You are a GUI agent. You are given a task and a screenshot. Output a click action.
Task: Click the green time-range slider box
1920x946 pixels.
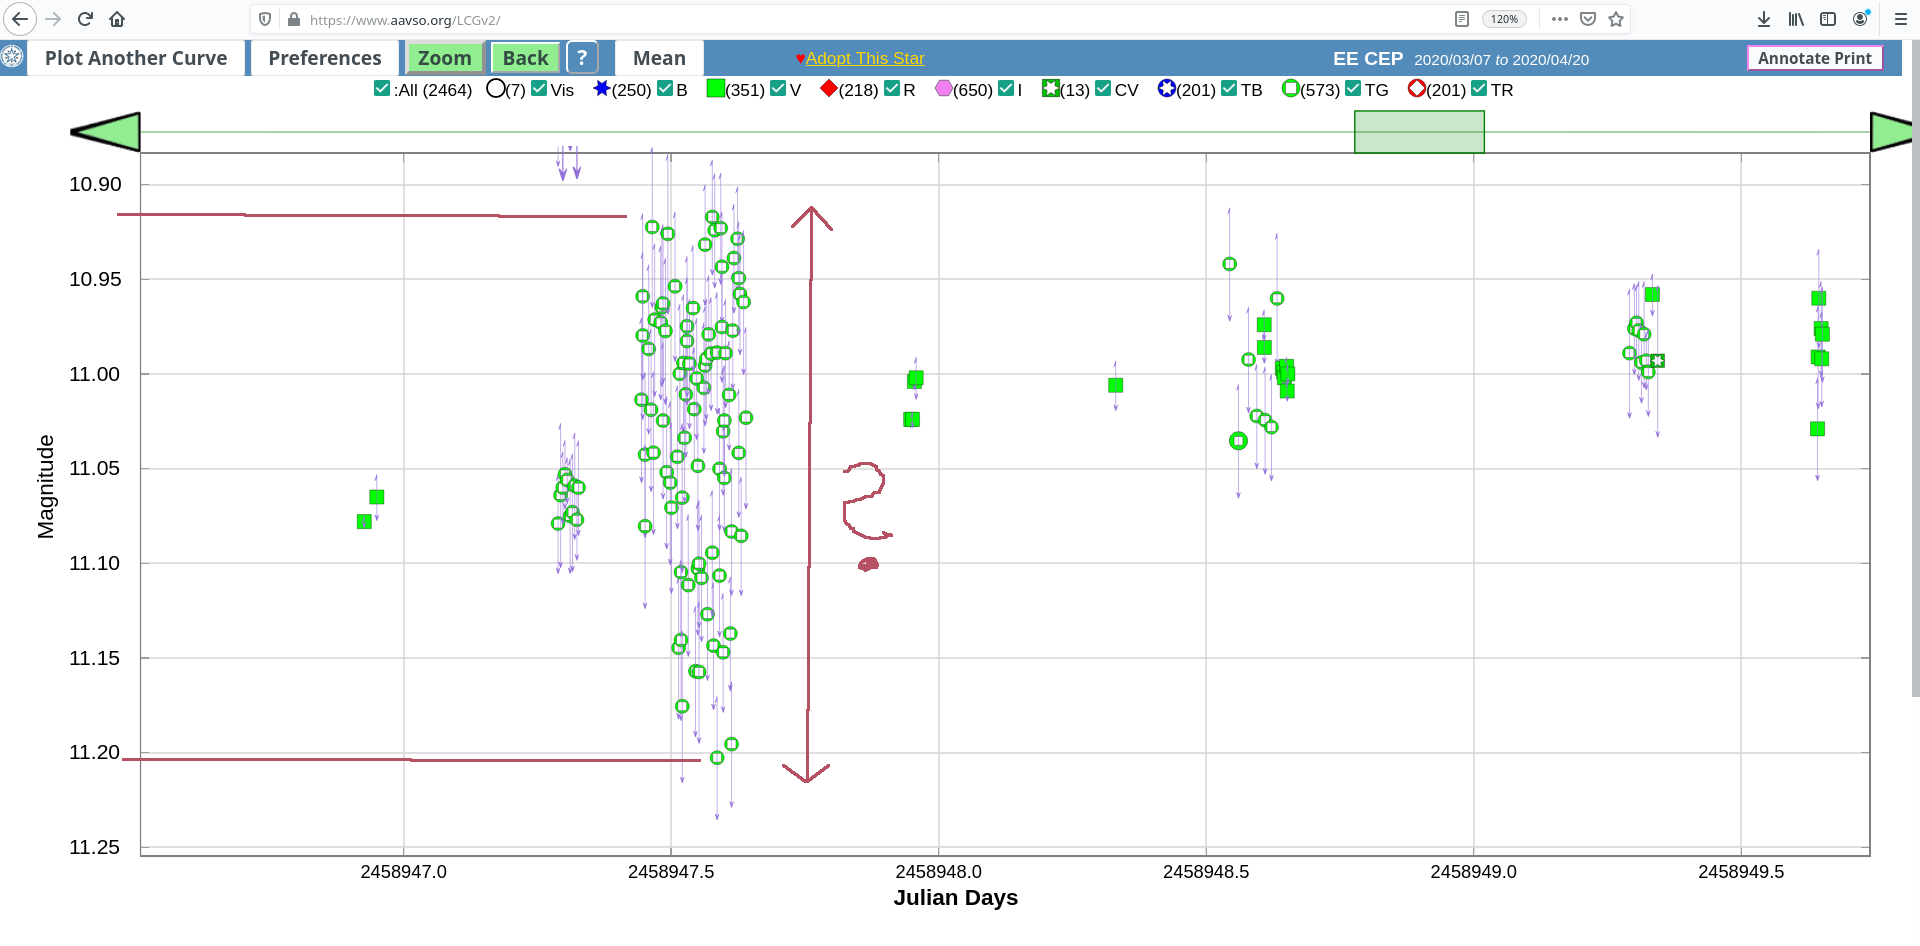coord(1419,132)
